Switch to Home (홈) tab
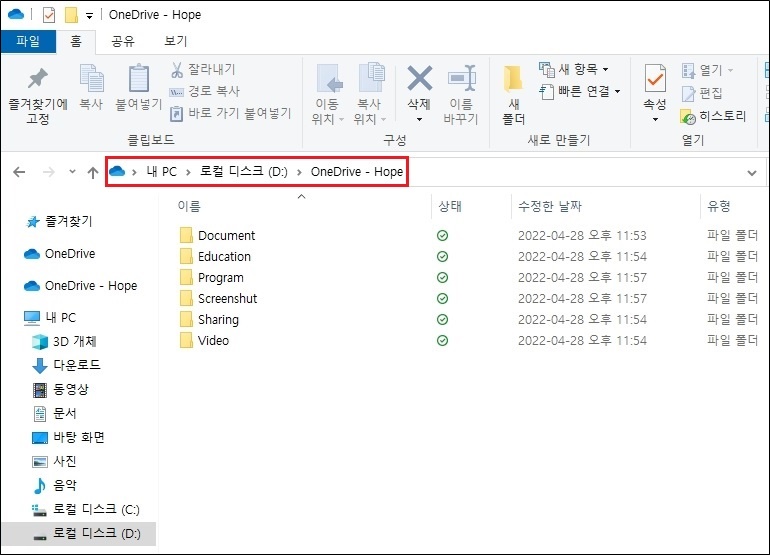Screen dimensions: 770x555 pyautogui.click(x=76, y=41)
